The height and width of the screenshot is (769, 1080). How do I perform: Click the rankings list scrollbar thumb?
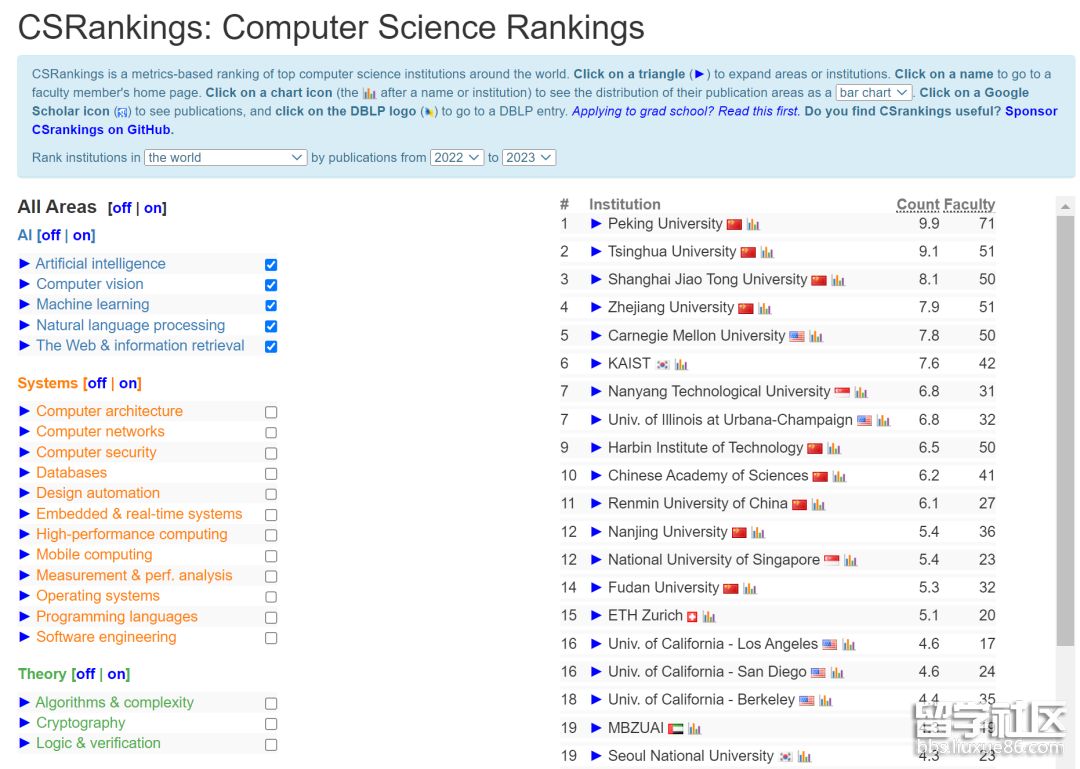(1065, 431)
